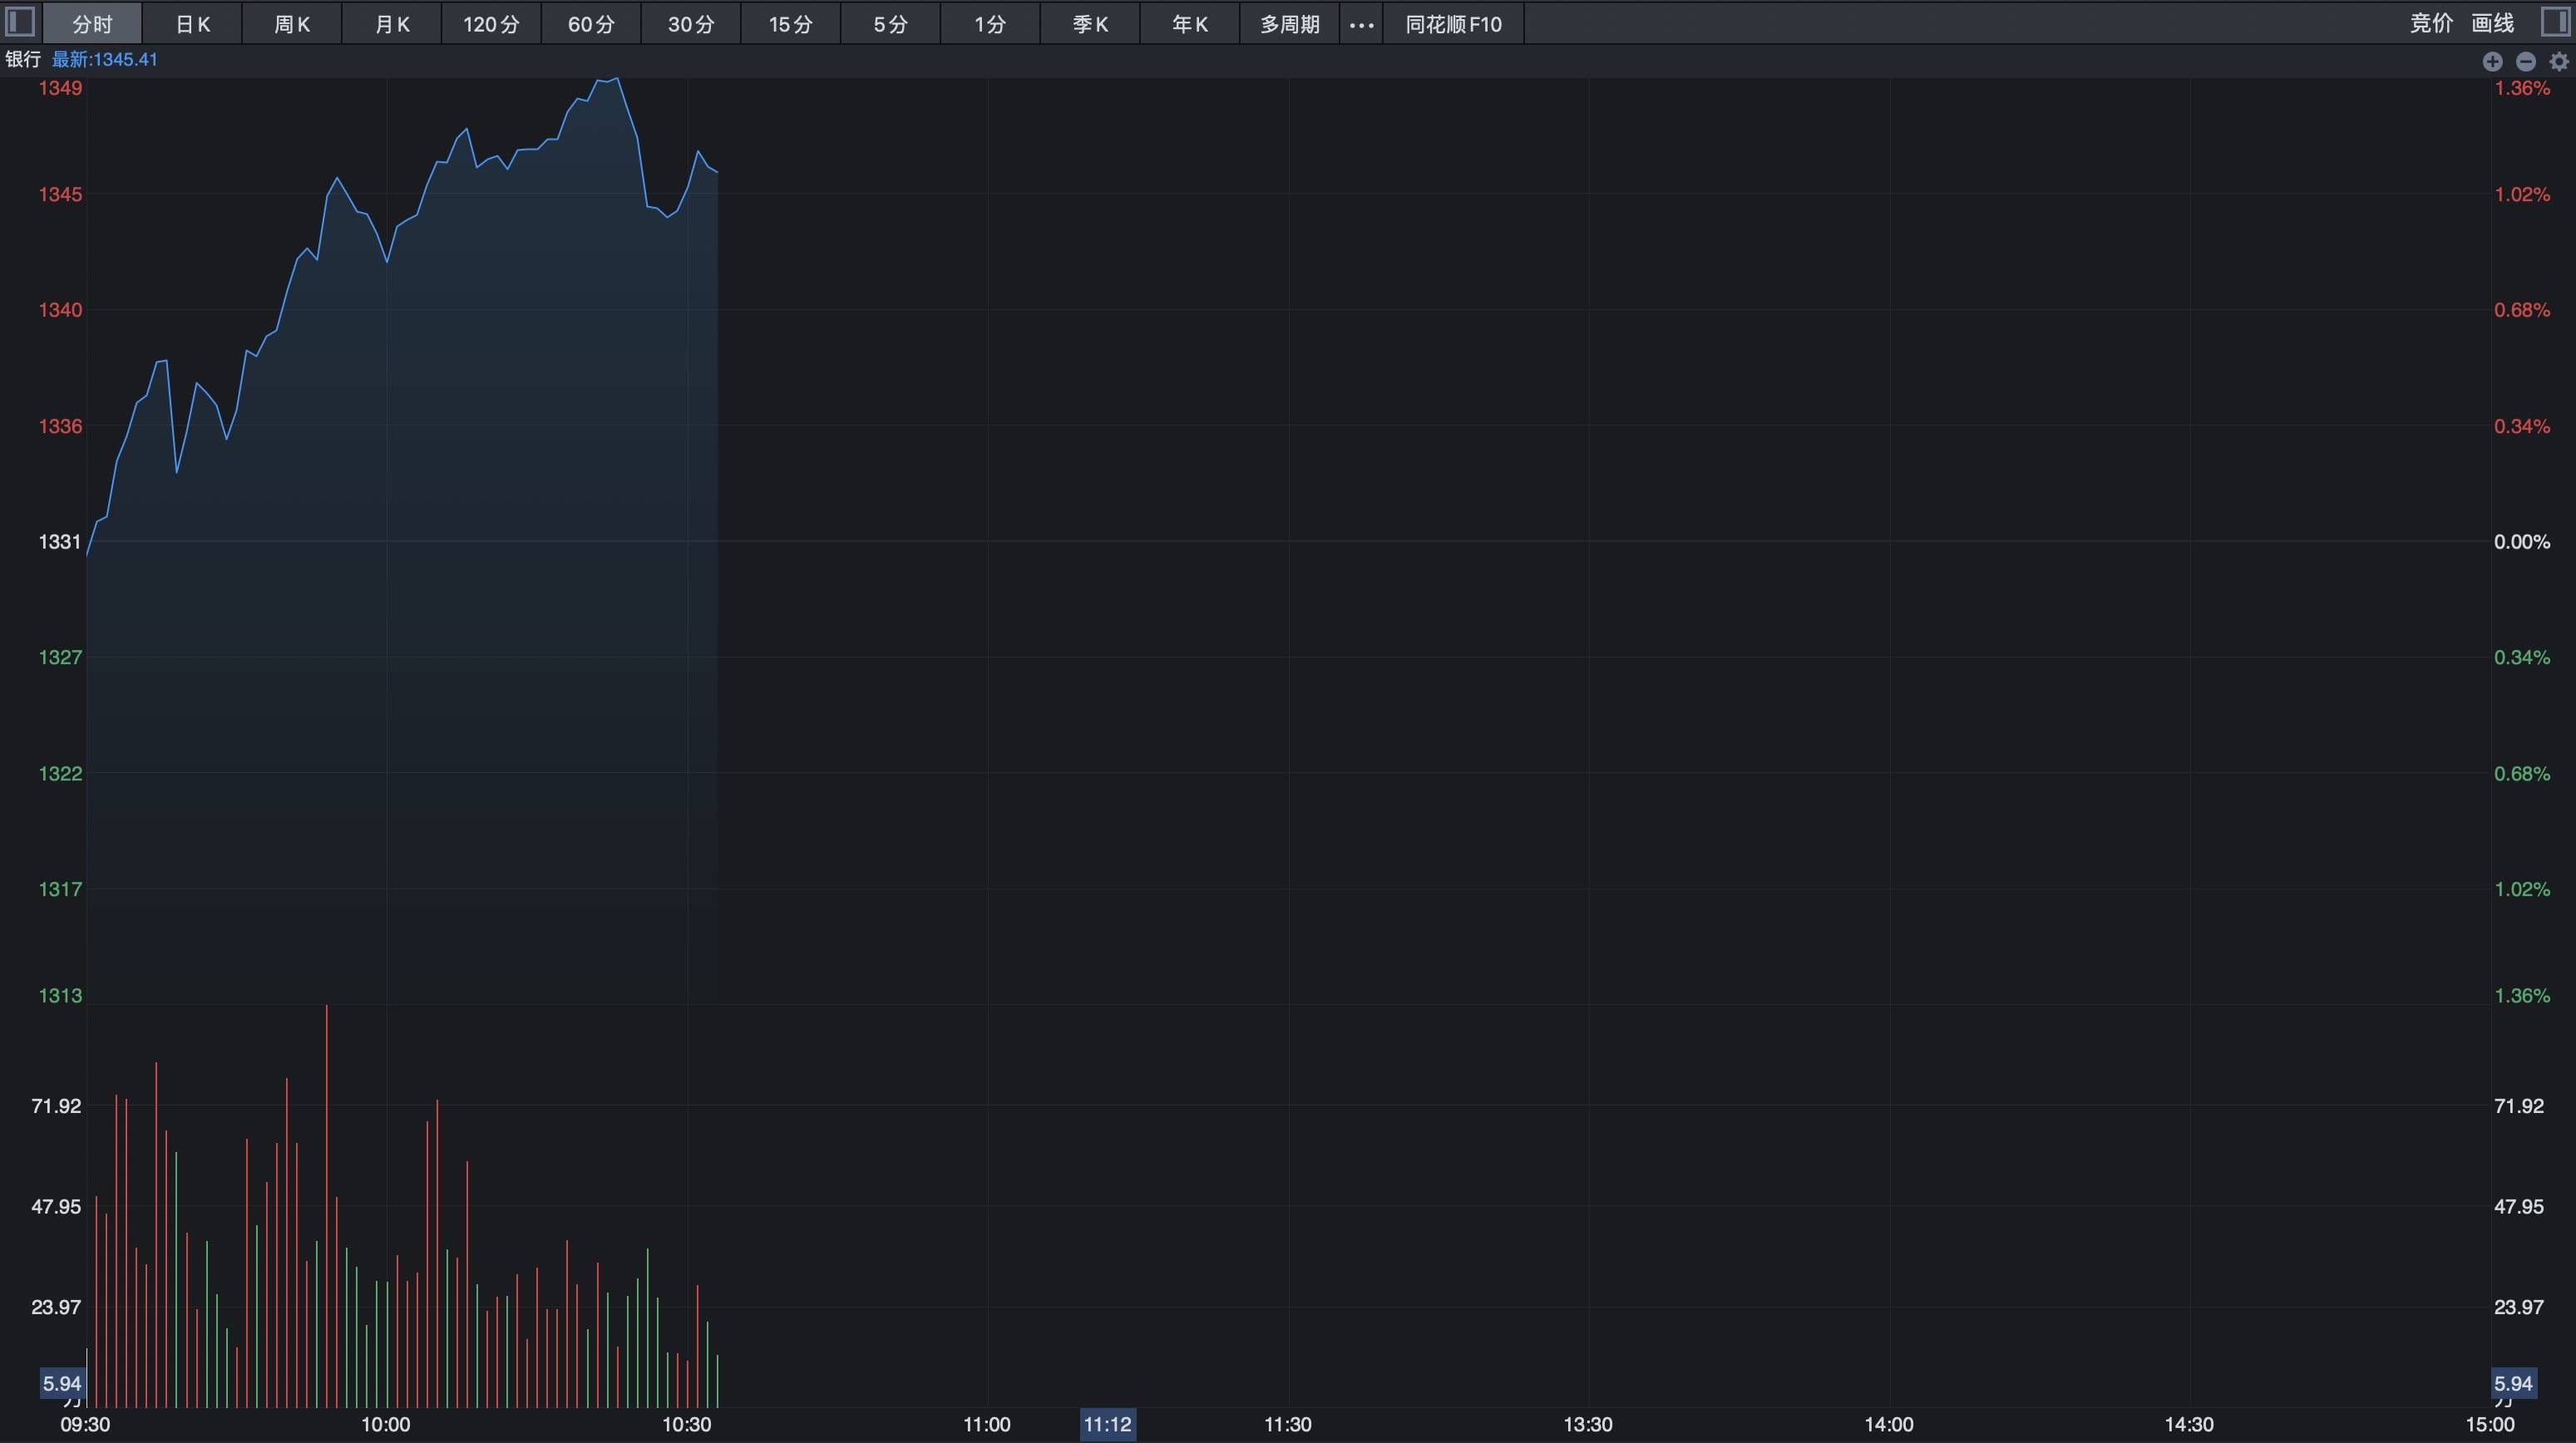
Task: Select the 周K period tab
Action: tap(292, 24)
